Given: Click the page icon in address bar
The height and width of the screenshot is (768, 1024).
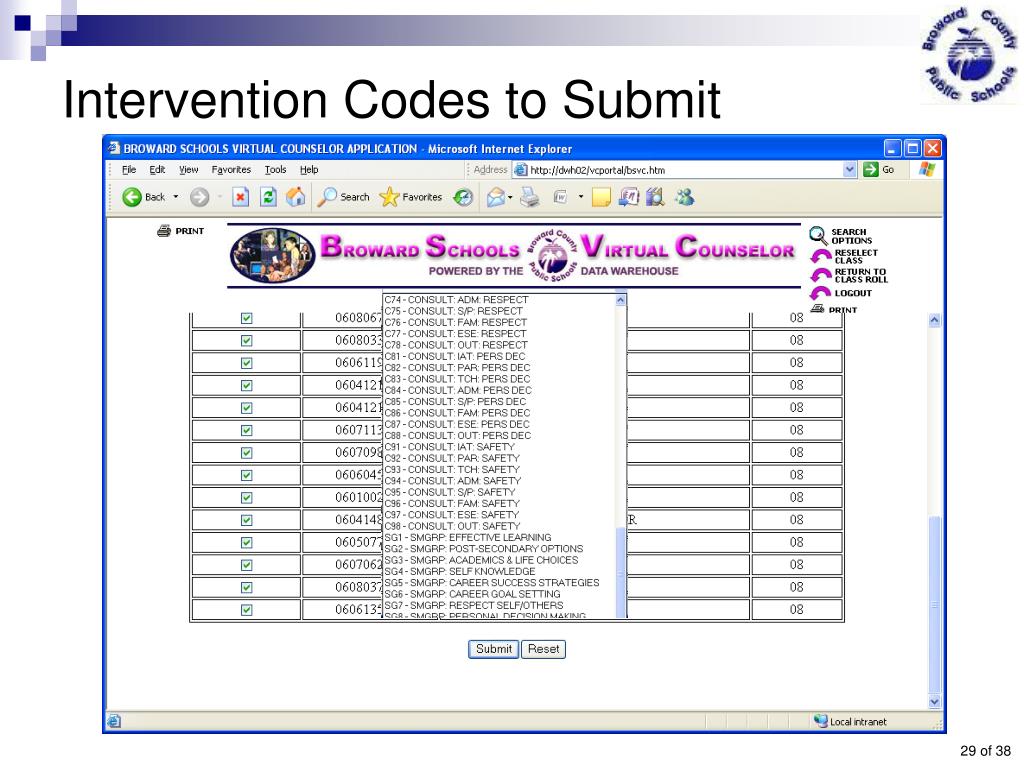Looking at the screenshot, I should 520,170.
